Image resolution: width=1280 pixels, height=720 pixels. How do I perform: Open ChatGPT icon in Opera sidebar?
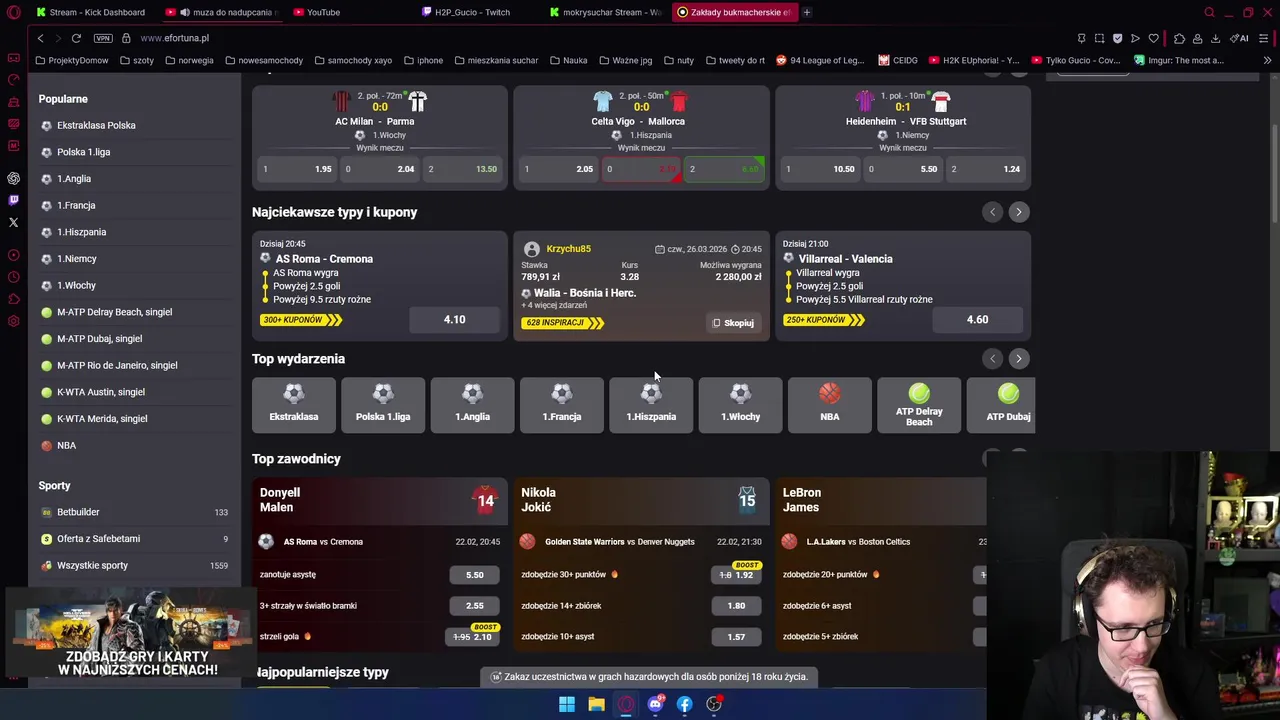click(13, 178)
